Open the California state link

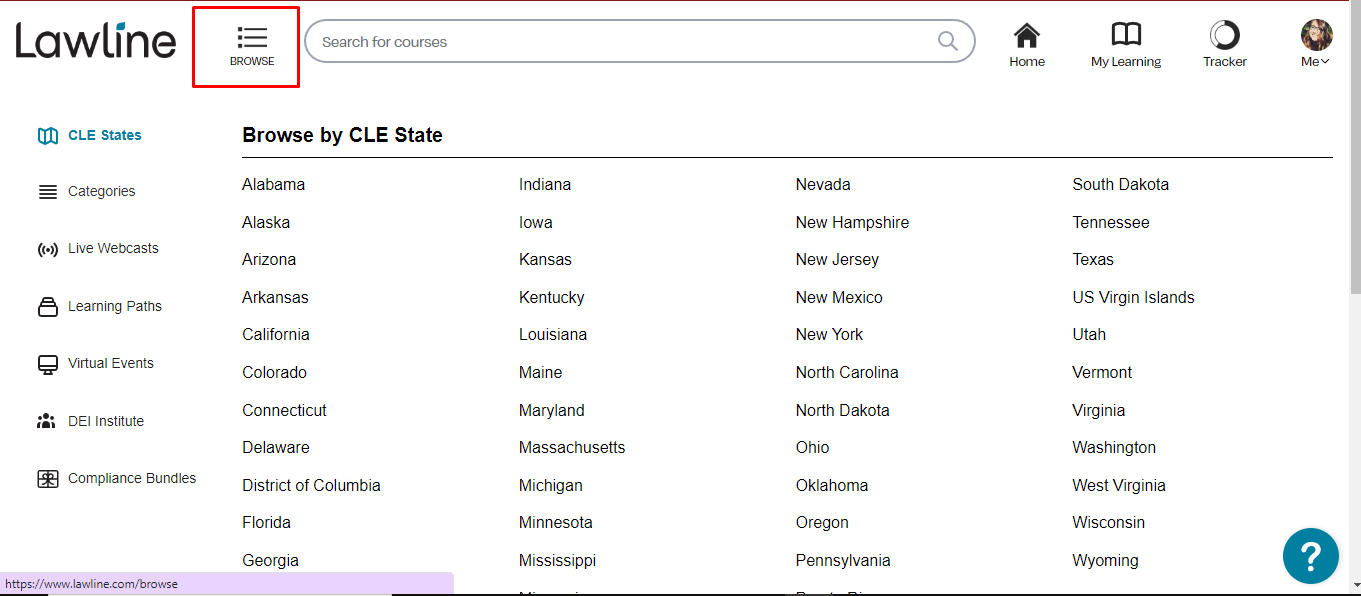click(x=276, y=334)
